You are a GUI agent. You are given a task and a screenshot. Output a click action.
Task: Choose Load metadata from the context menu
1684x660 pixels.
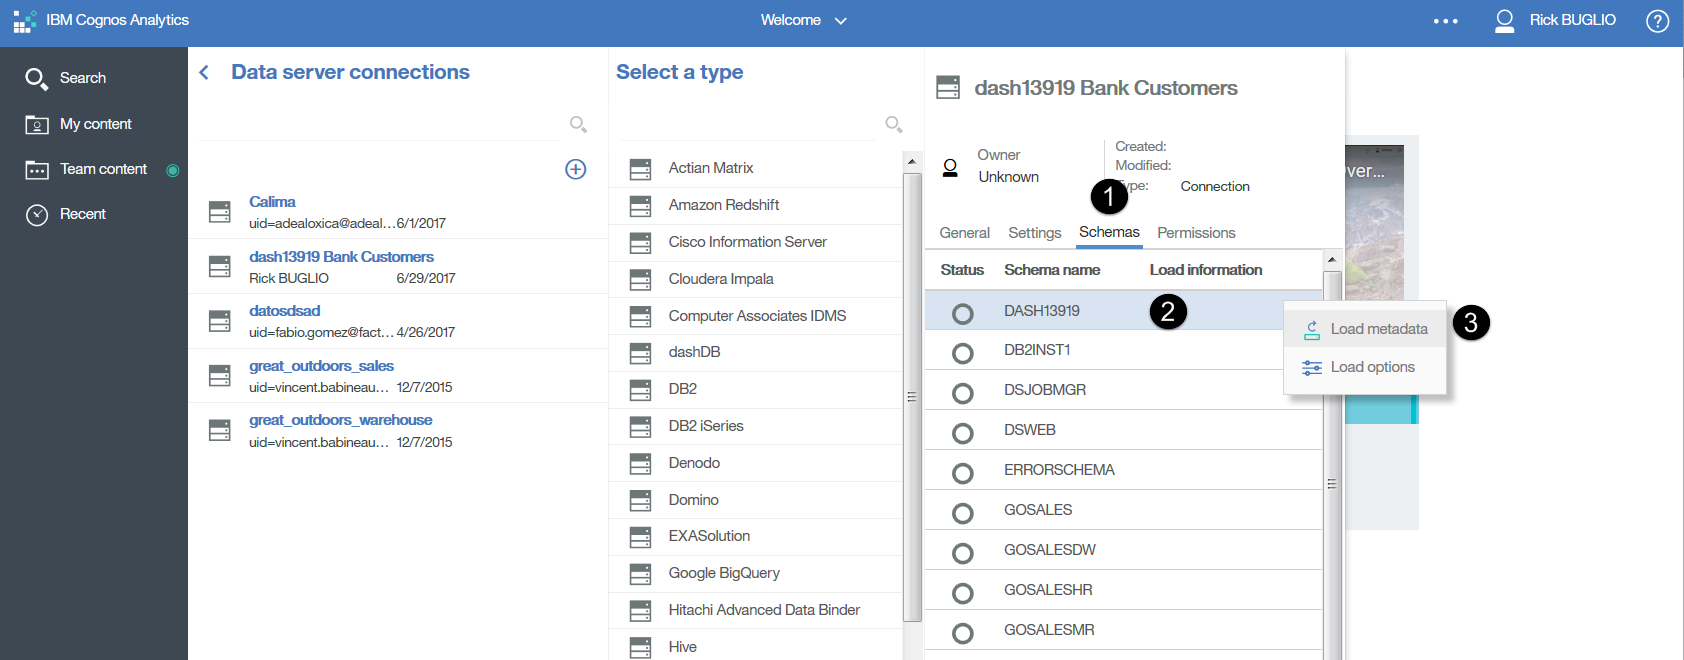(x=1365, y=329)
